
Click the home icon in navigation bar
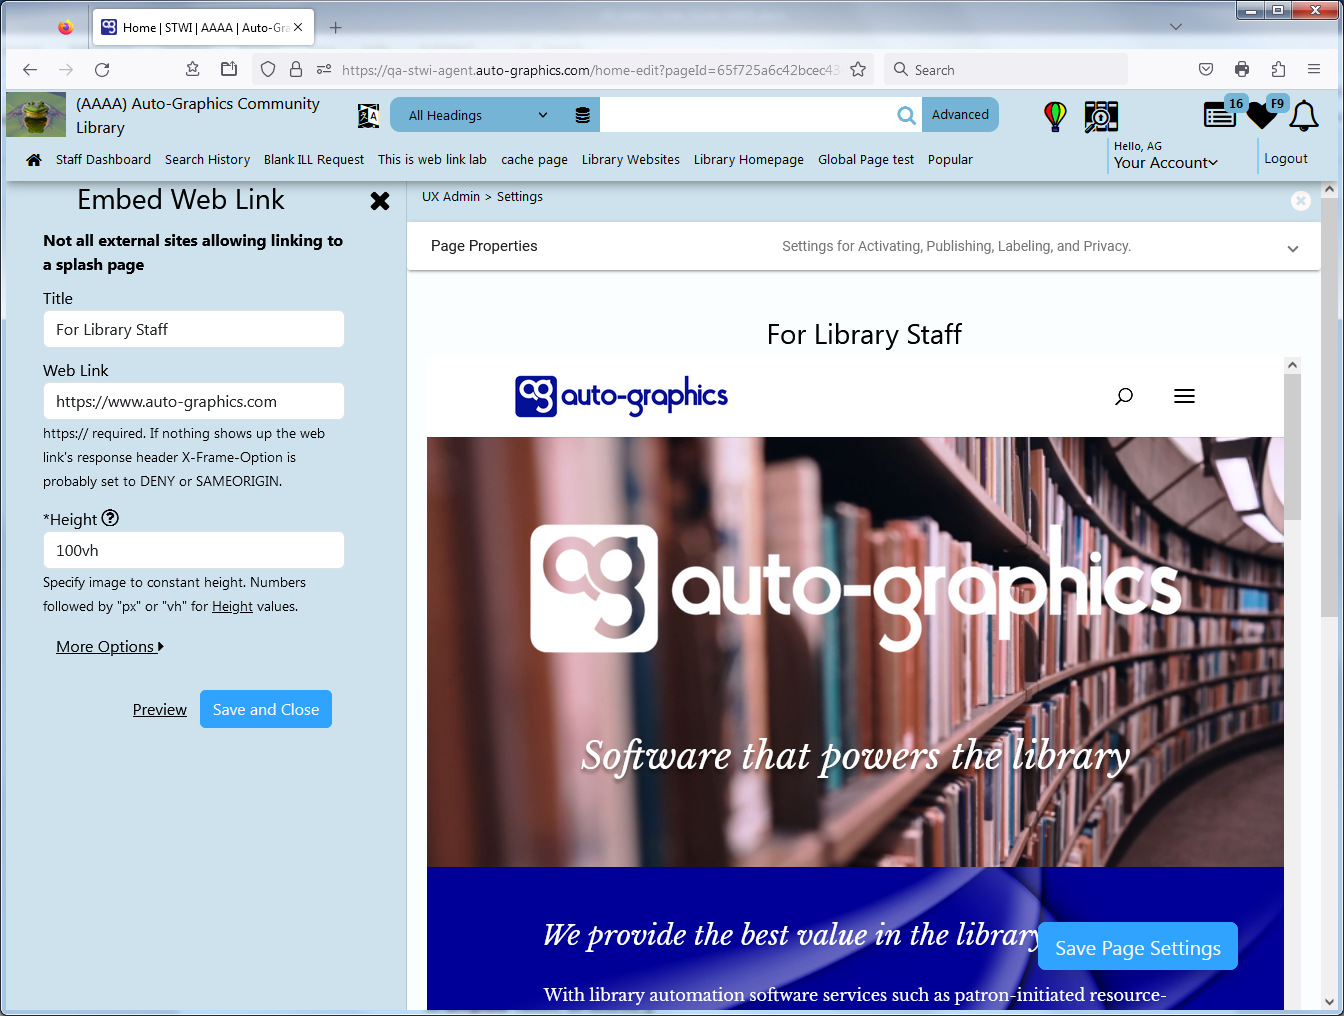[34, 160]
